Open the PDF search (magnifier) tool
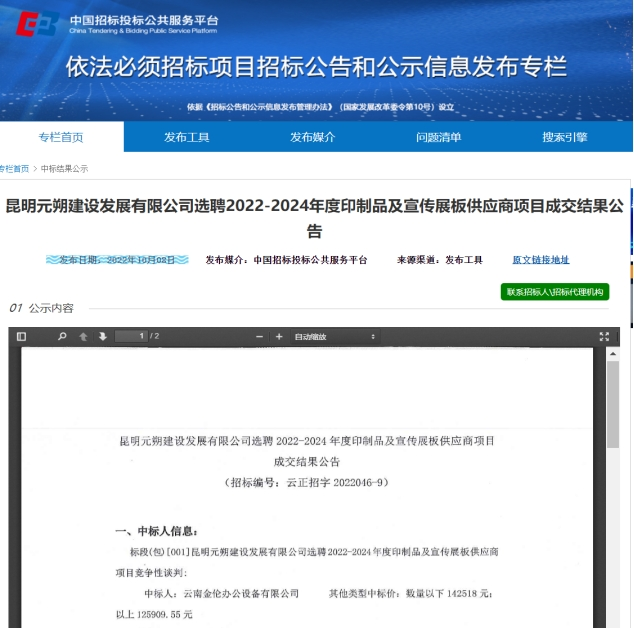 click(x=62, y=337)
